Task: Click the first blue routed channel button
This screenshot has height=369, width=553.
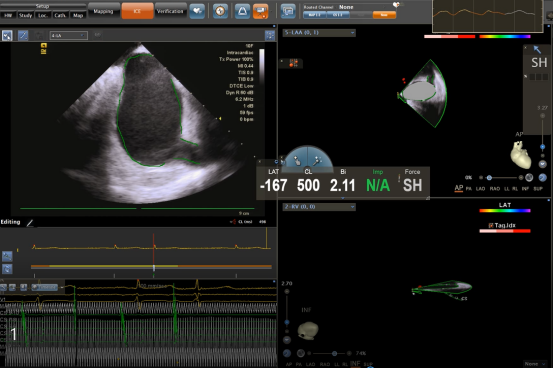Action: (x=315, y=15)
